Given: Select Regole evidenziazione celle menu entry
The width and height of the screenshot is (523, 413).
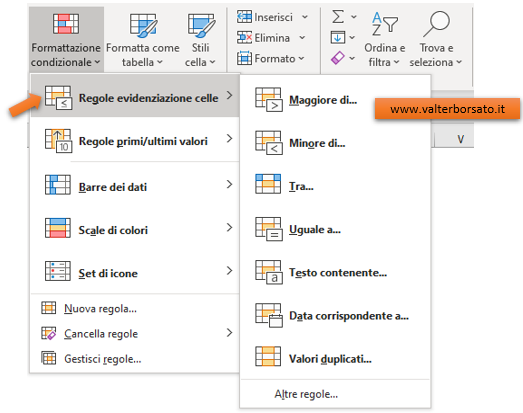Looking at the screenshot, I should 135,96.
